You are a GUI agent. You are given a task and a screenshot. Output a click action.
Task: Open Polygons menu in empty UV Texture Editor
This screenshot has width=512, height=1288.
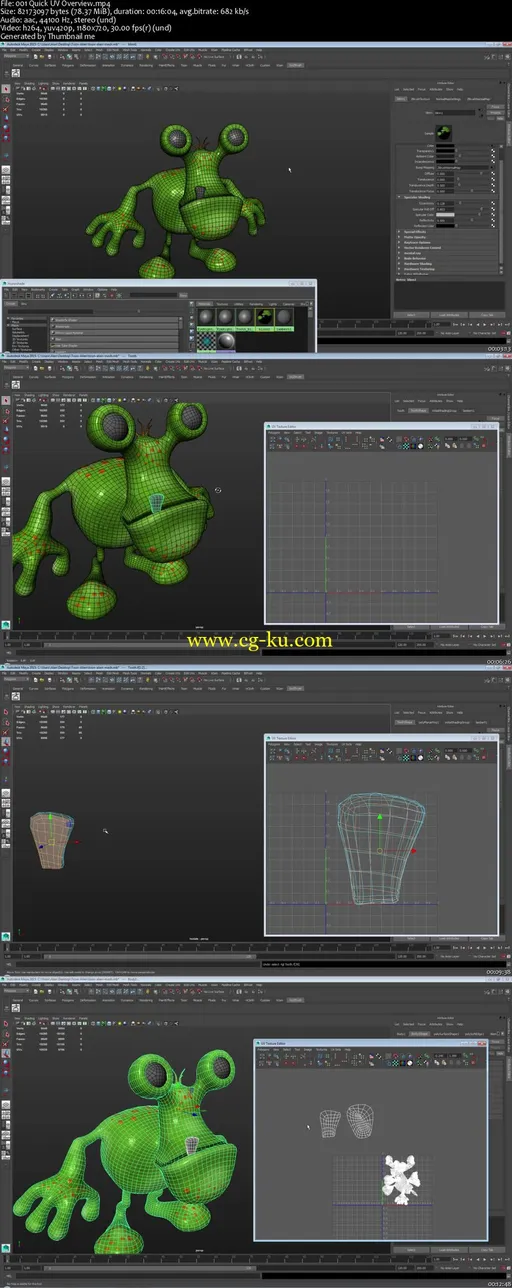pyautogui.click(x=276, y=433)
